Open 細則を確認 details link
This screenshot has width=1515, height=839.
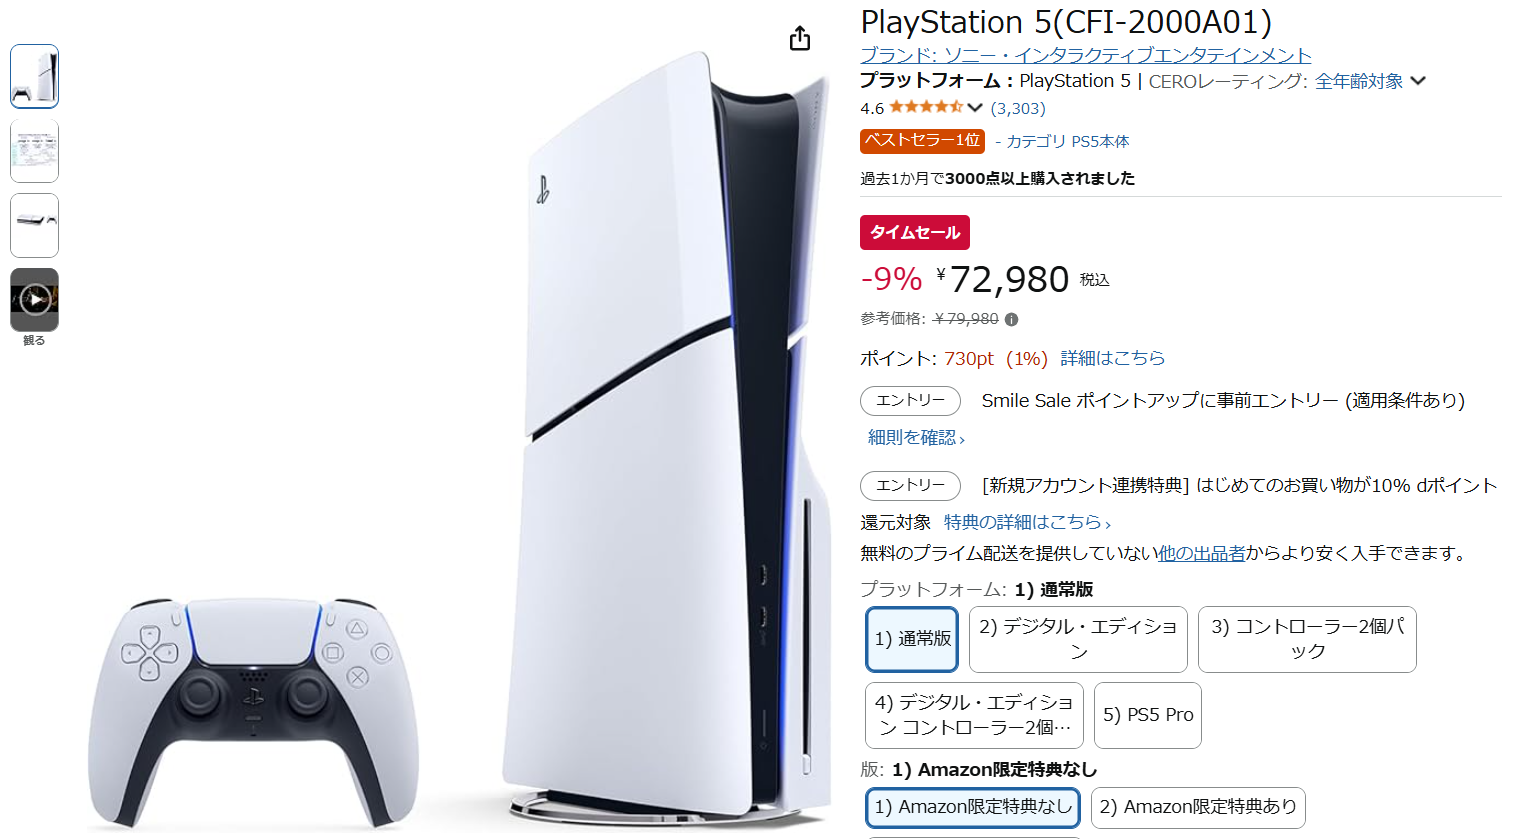916,437
